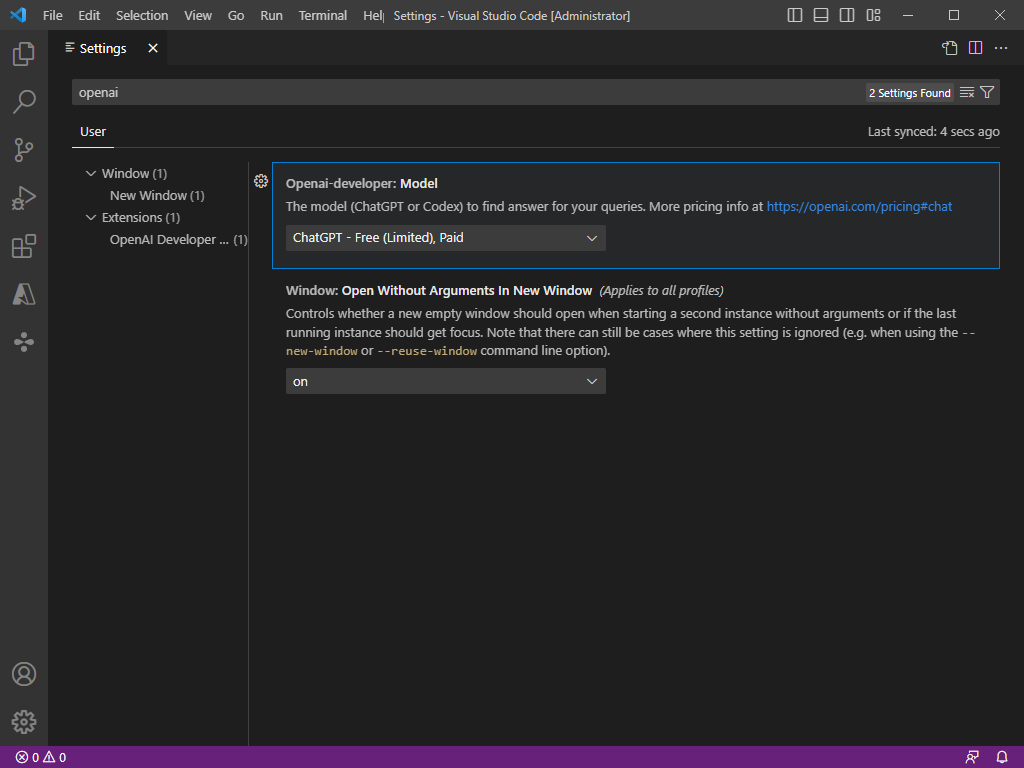Open the Manage gear in activity bar
Image resolution: width=1024 pixels, height=768 pixels.
24,722
